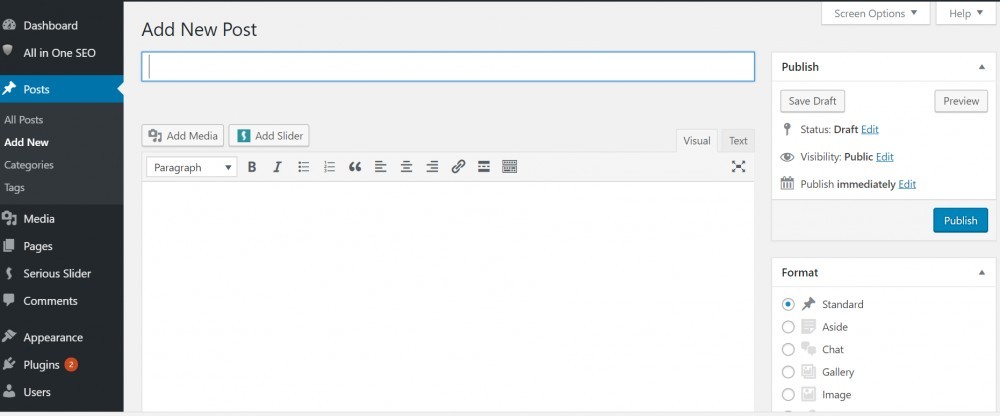The image size is (1000, 416).
Task: Expand Screen Options panel
Action: (876, 13)
